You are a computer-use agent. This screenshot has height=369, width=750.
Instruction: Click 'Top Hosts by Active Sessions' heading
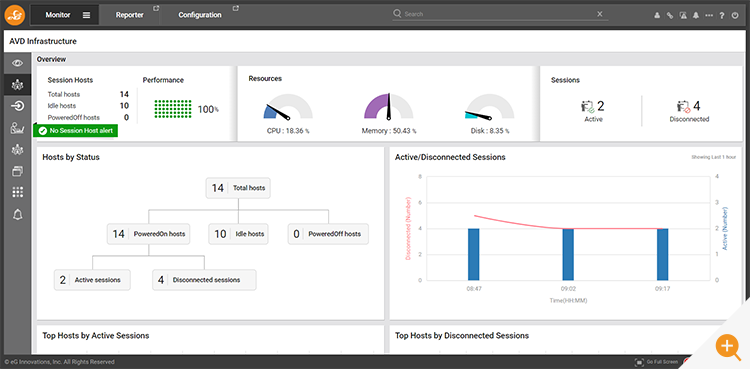coord(96,336)
